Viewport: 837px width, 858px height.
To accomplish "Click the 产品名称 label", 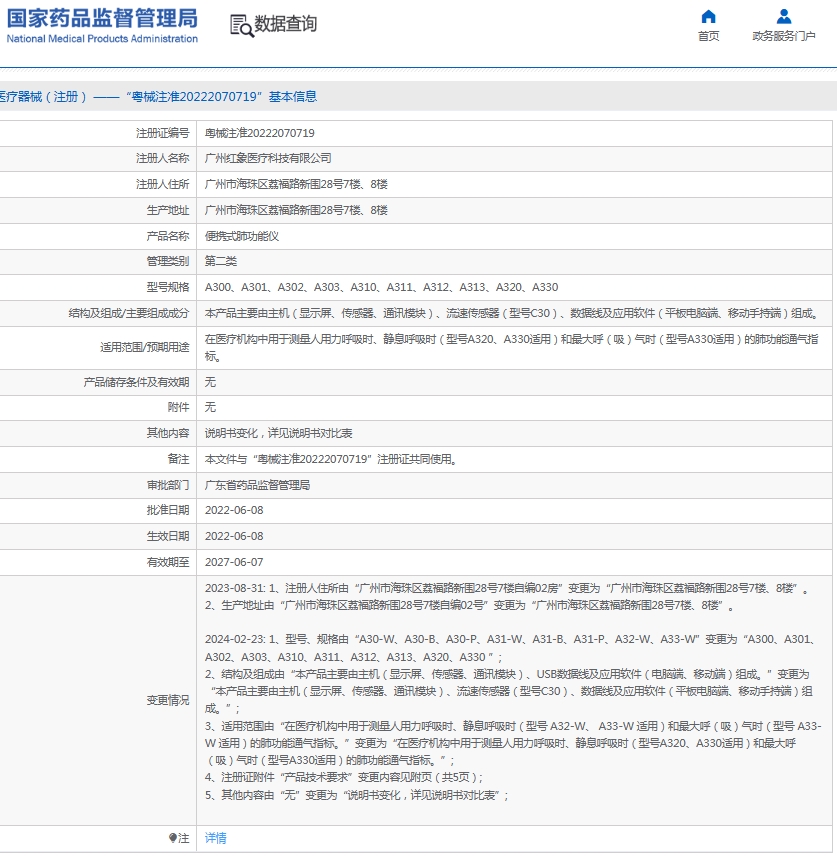I will [x=167, y=236].
